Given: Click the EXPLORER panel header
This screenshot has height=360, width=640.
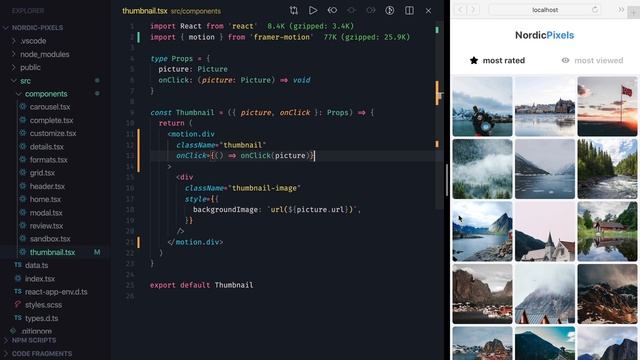Looking at the screenshot, I should click(28, 11).
